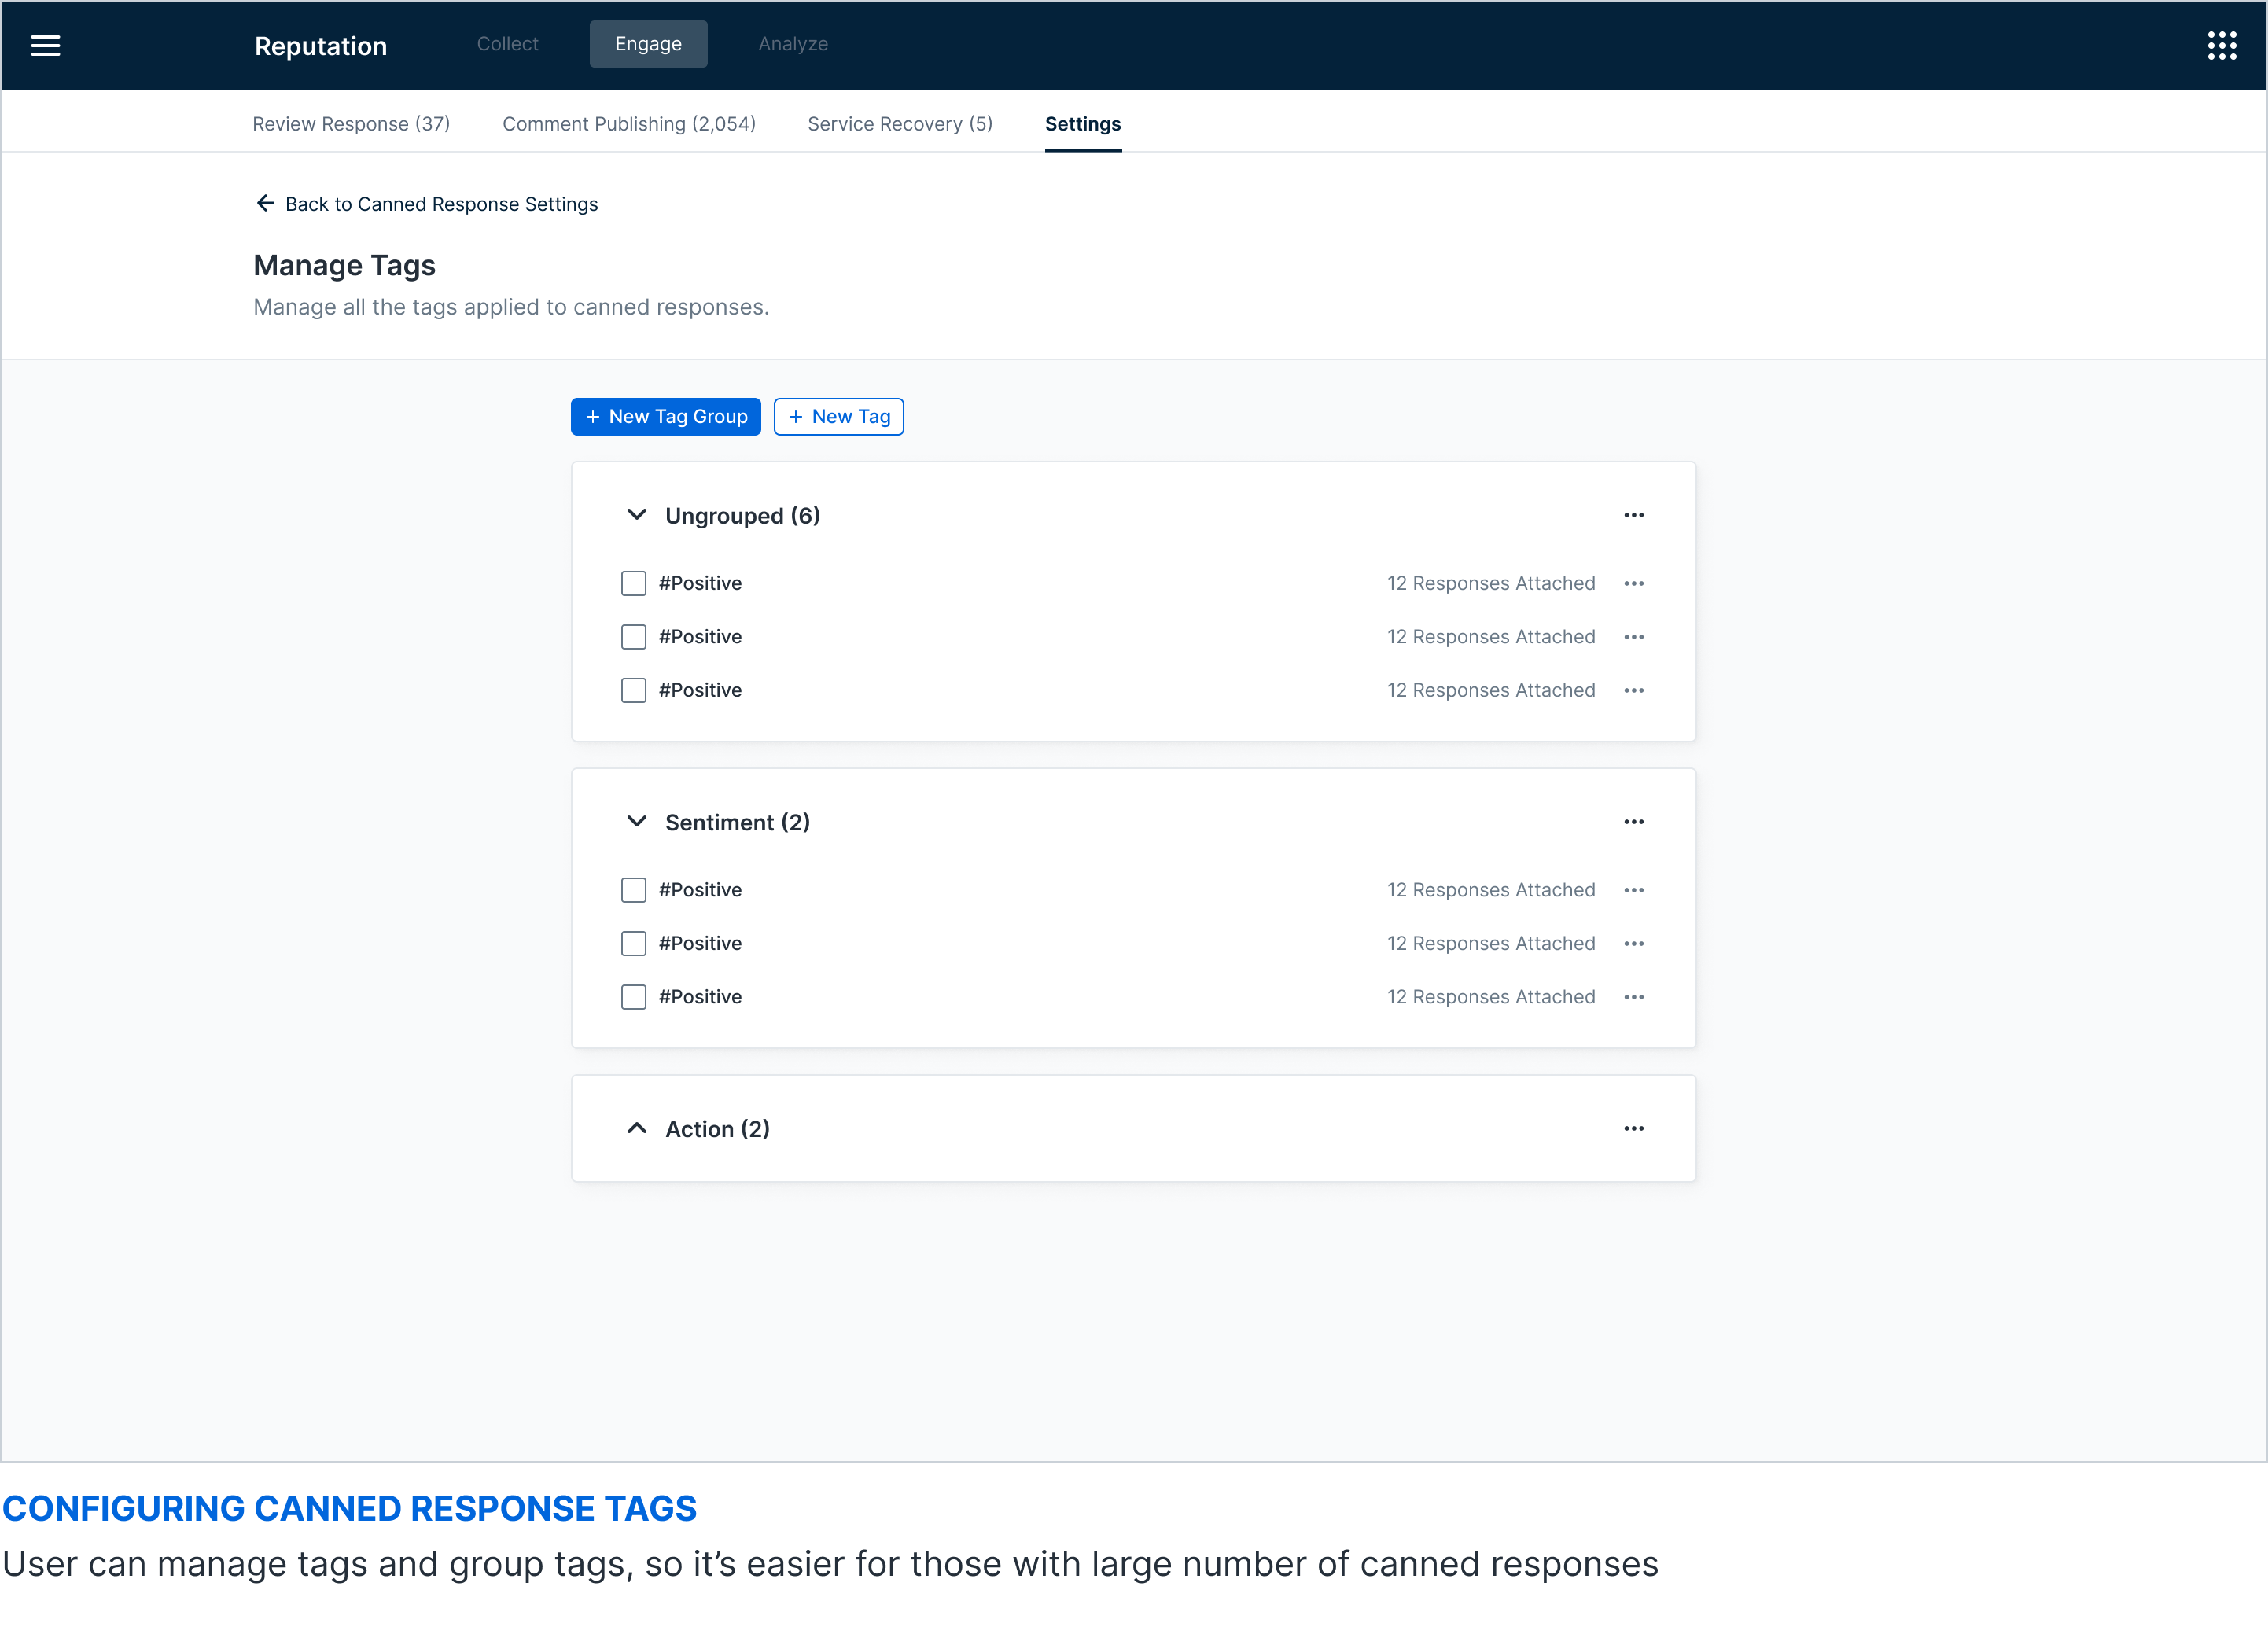
Task: Open options for last Sentiment #Positive tag
Action: (1633, 997)
